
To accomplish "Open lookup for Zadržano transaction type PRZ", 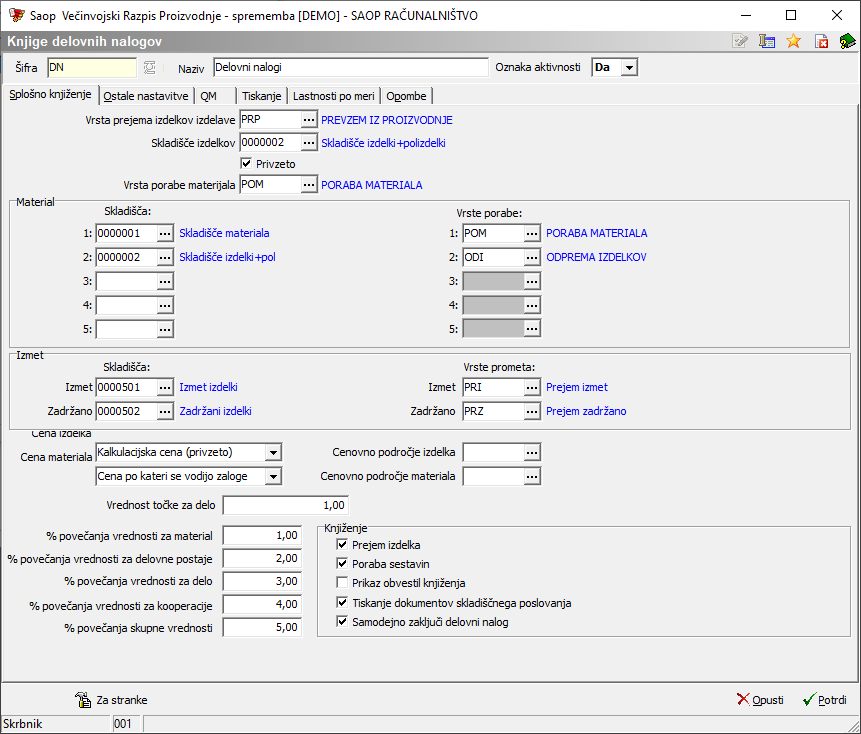I will point(532,411).
